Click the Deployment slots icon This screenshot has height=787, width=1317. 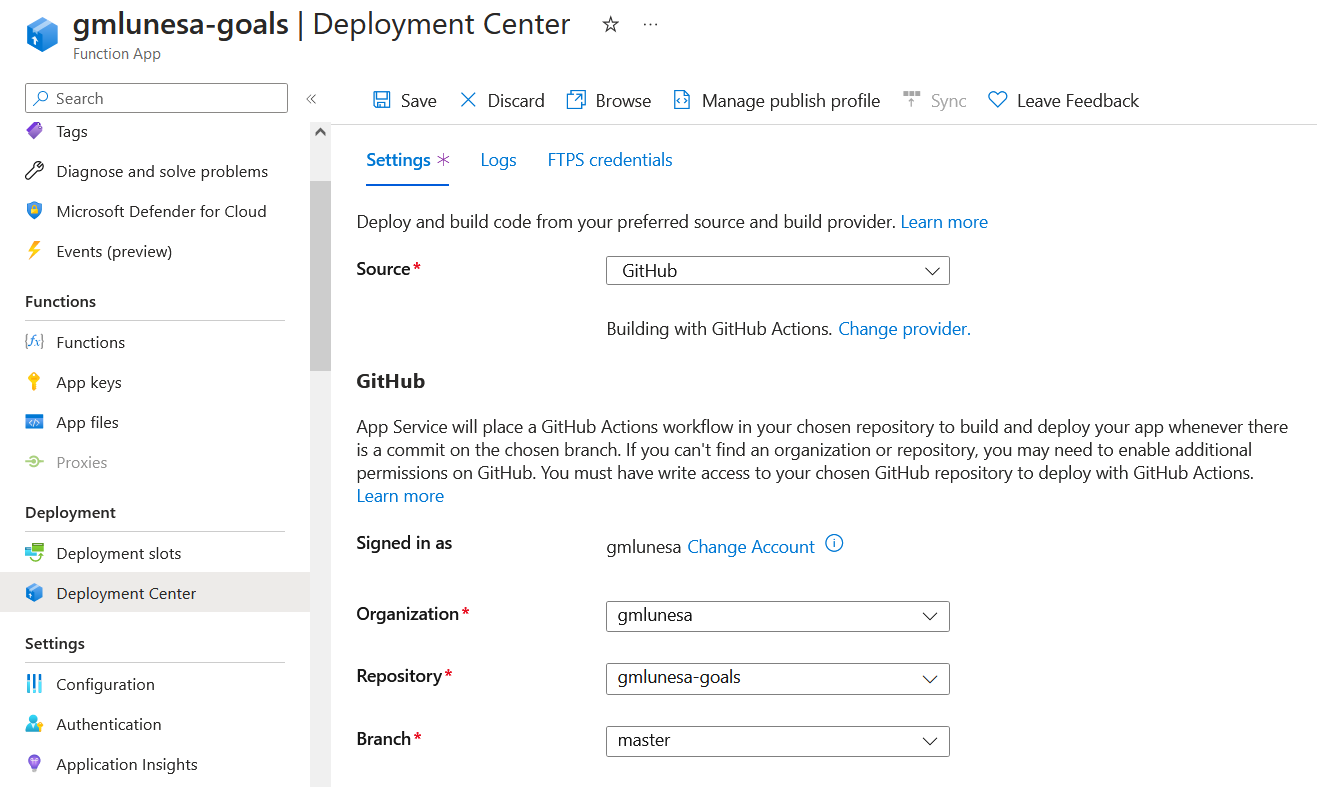point(35,553)
